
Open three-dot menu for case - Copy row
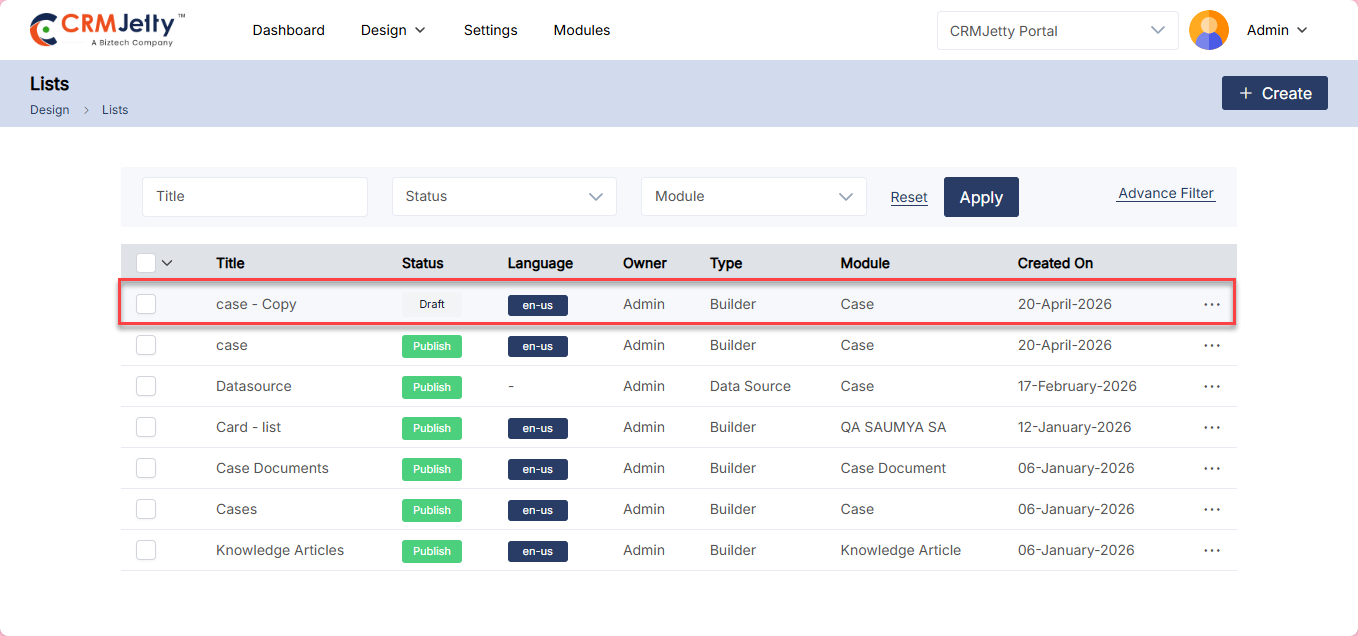click(x=1212, y=304)
